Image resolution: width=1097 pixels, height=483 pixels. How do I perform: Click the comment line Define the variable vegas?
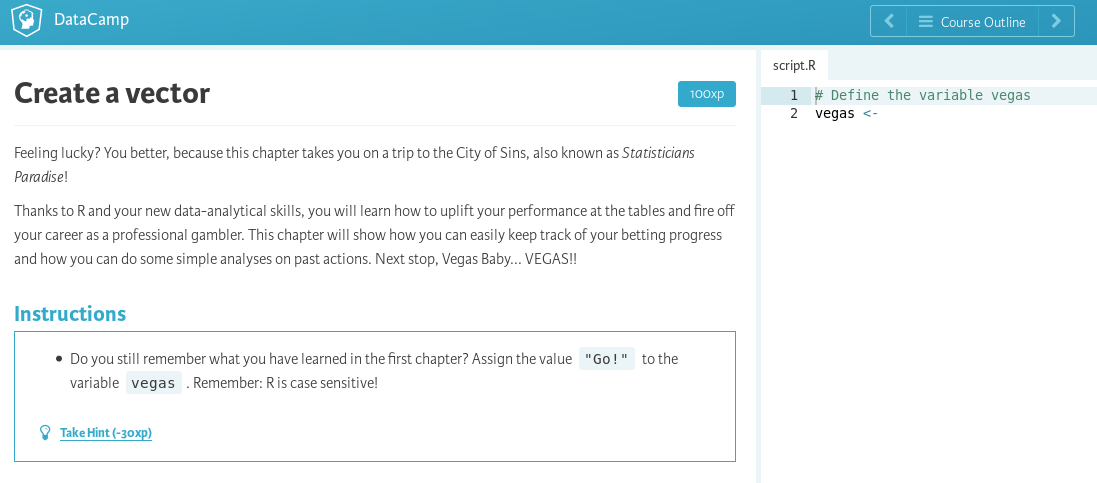[x=923, y=95]
